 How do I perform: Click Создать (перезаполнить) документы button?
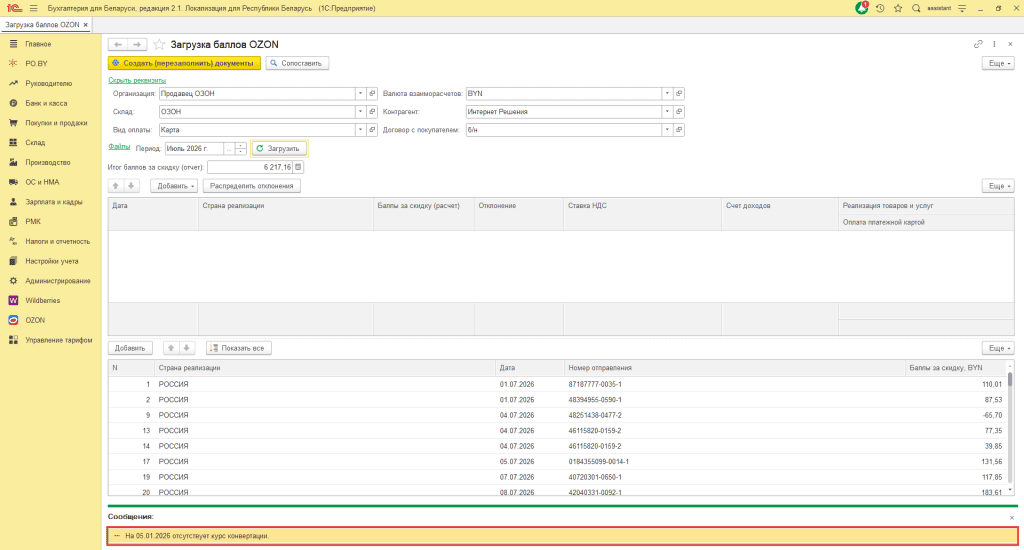coord(184,63)
